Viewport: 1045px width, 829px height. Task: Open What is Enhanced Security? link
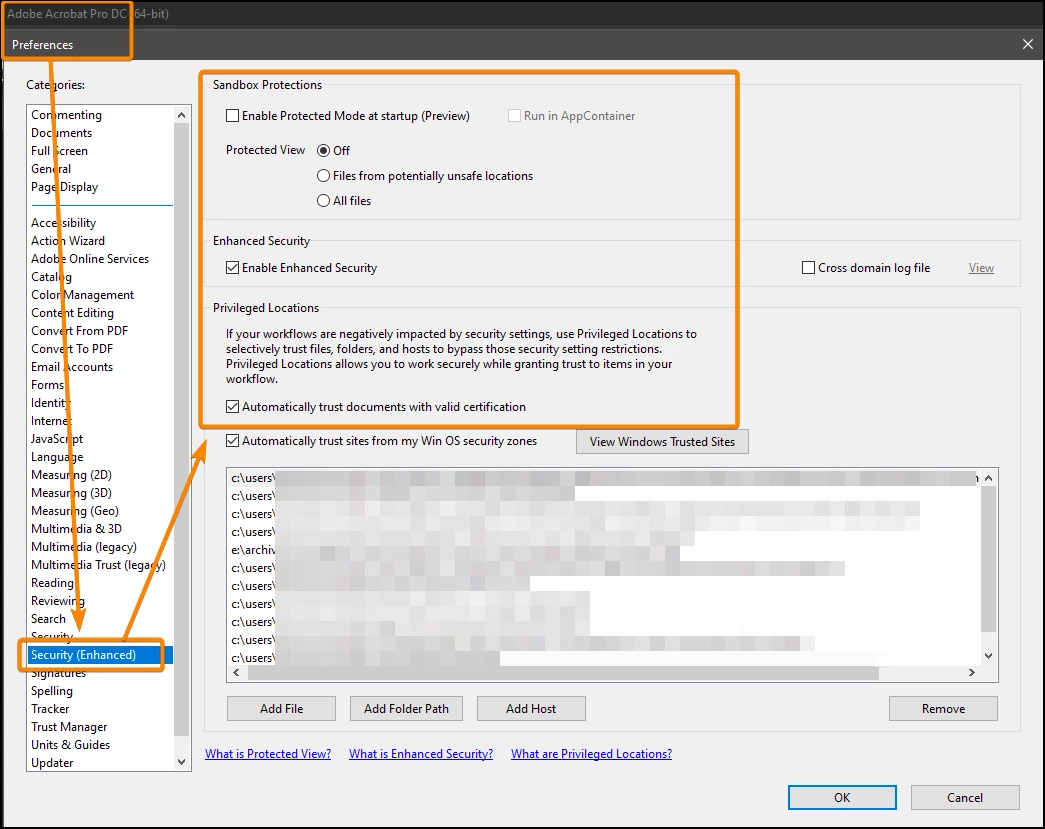pos(421,754)
